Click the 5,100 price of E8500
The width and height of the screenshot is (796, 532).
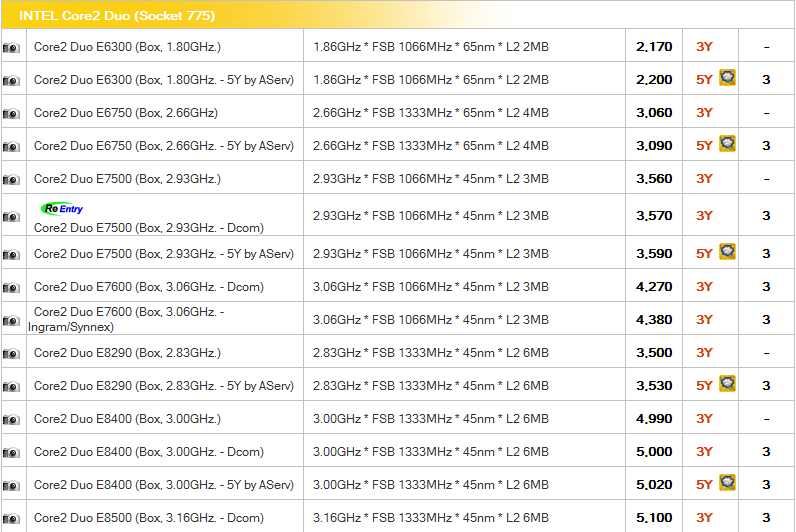[x=654, y=518]
